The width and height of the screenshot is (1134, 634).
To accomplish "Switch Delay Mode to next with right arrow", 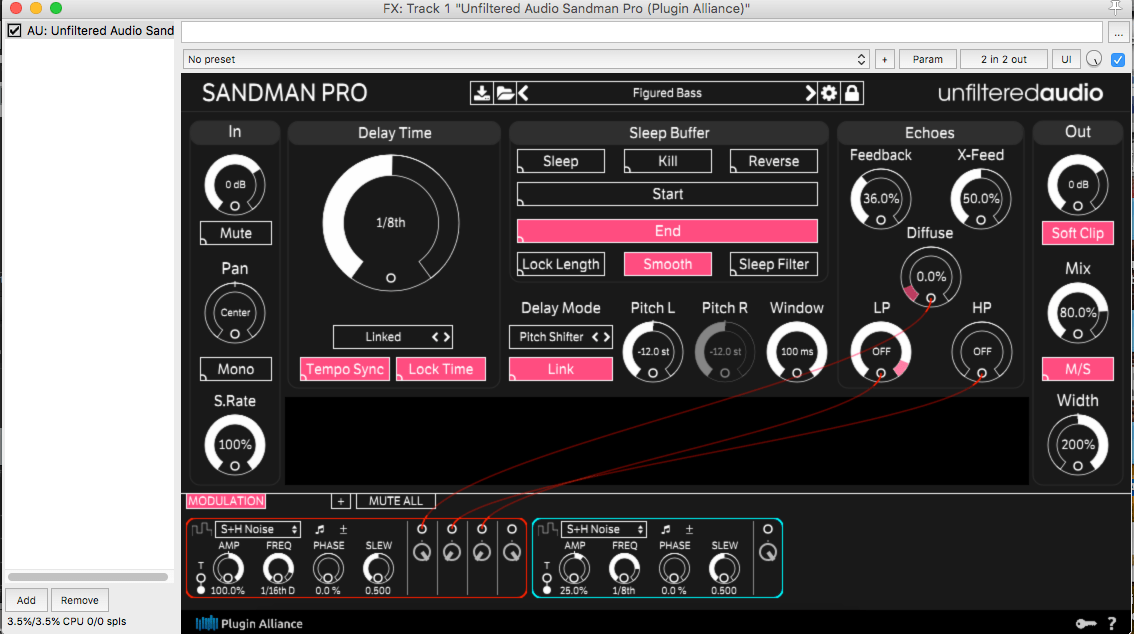I will (x=606, y=337).
